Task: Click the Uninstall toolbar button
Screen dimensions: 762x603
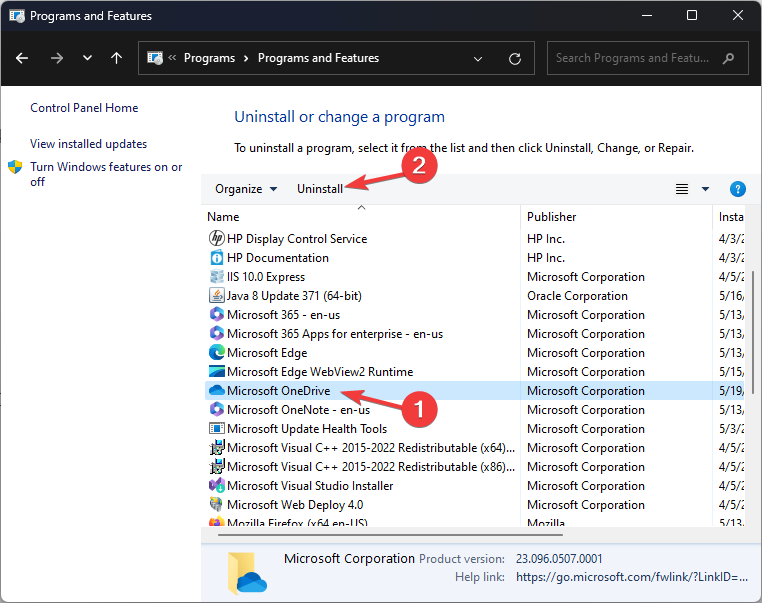Action: [320, 189]
